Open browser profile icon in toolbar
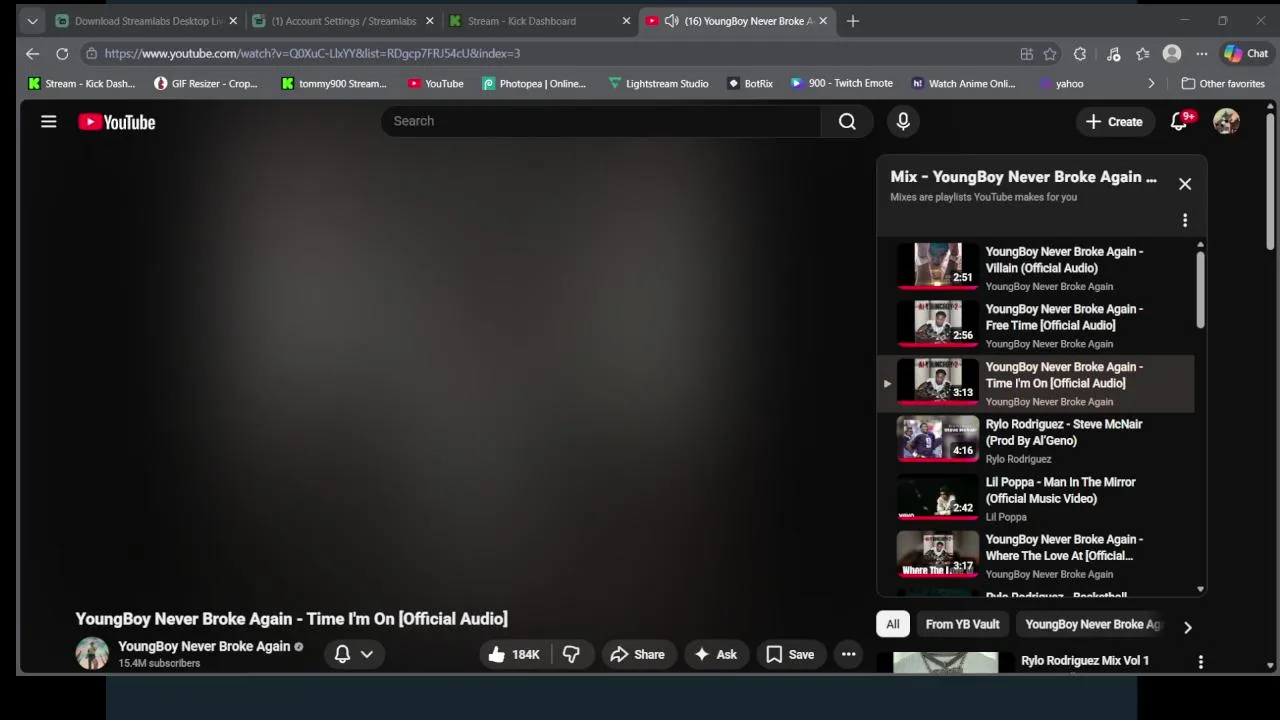This screenshot has width=1280, height=720. point(1172,54)
